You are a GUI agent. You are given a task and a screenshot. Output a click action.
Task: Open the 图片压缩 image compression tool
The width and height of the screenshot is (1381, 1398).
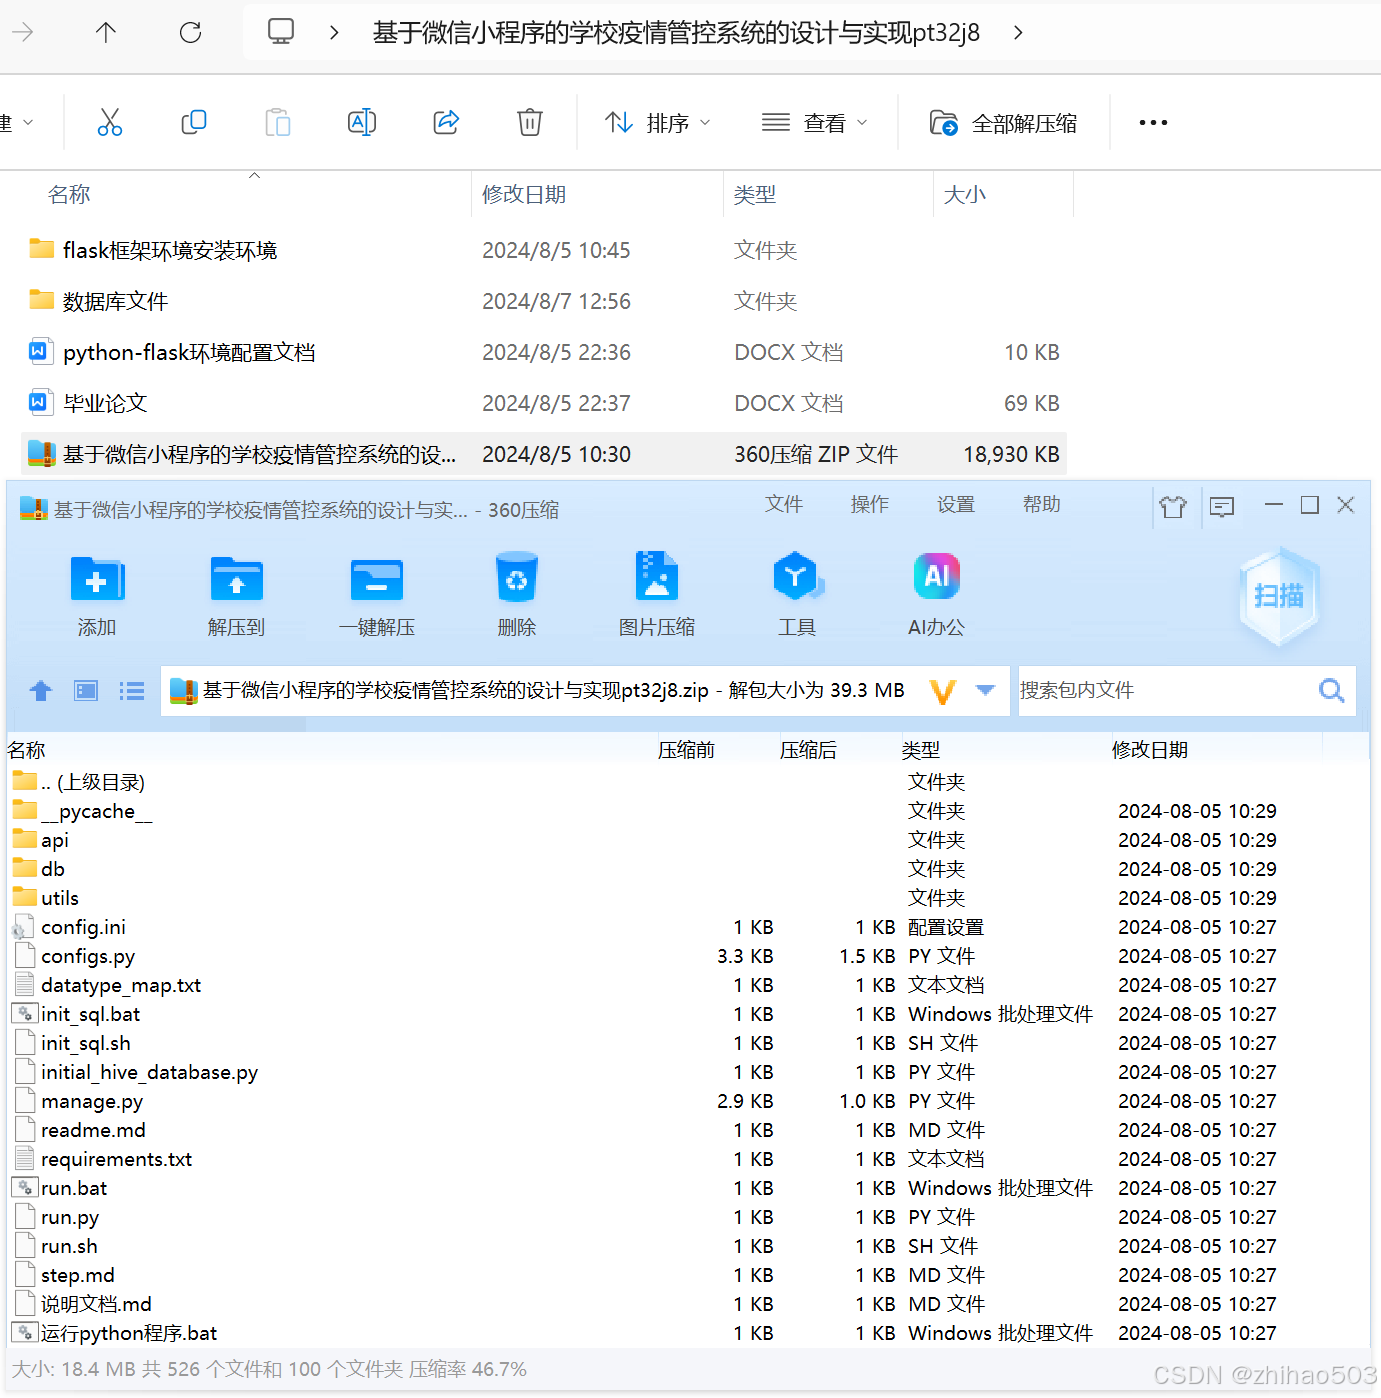tap(656, 594)
